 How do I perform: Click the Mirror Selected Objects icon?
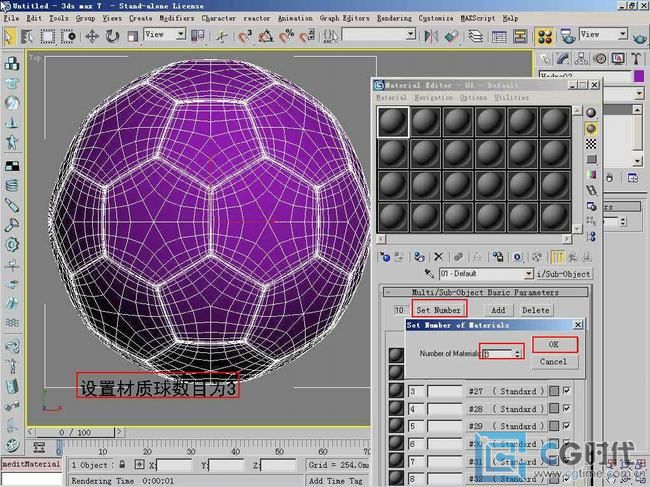[431, 36]
